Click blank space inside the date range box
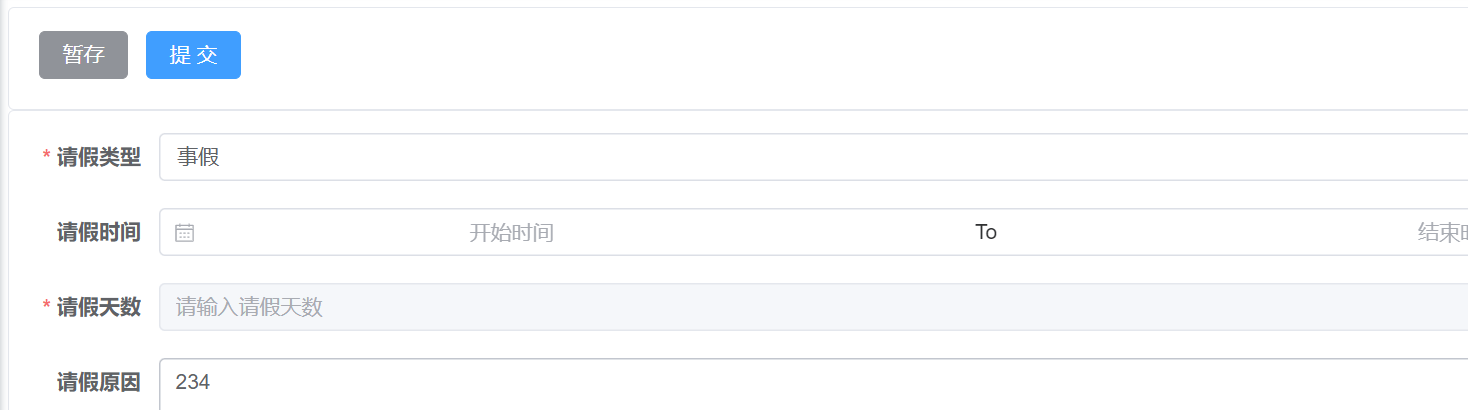The height and width of the screenshot is (410, 1468). [760, 233]
